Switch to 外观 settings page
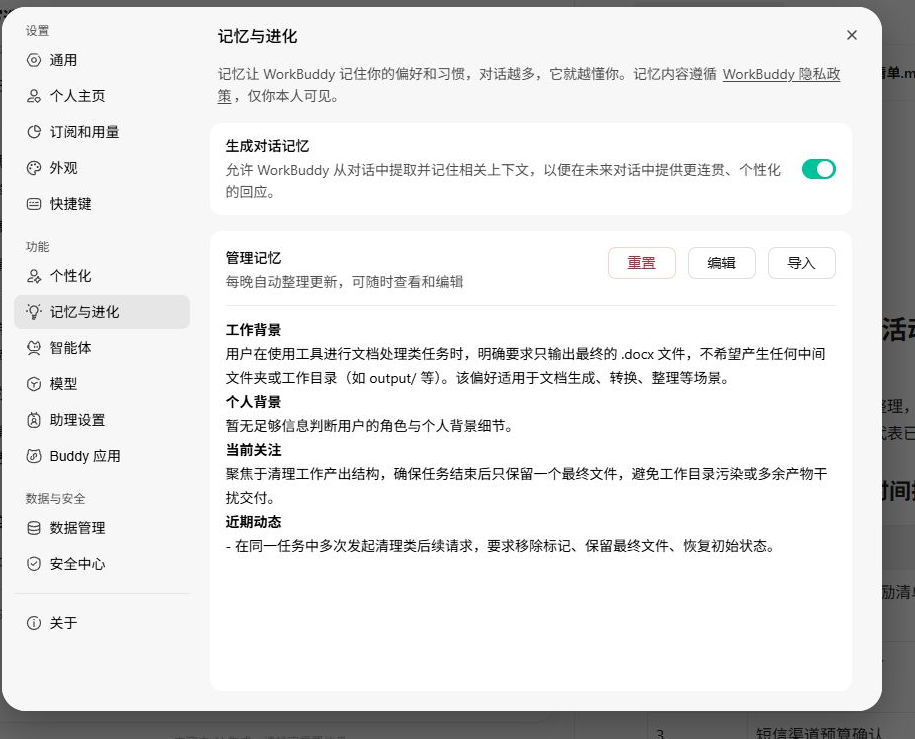The height and width of the screenshot is (739, 915). click(102, 168)
